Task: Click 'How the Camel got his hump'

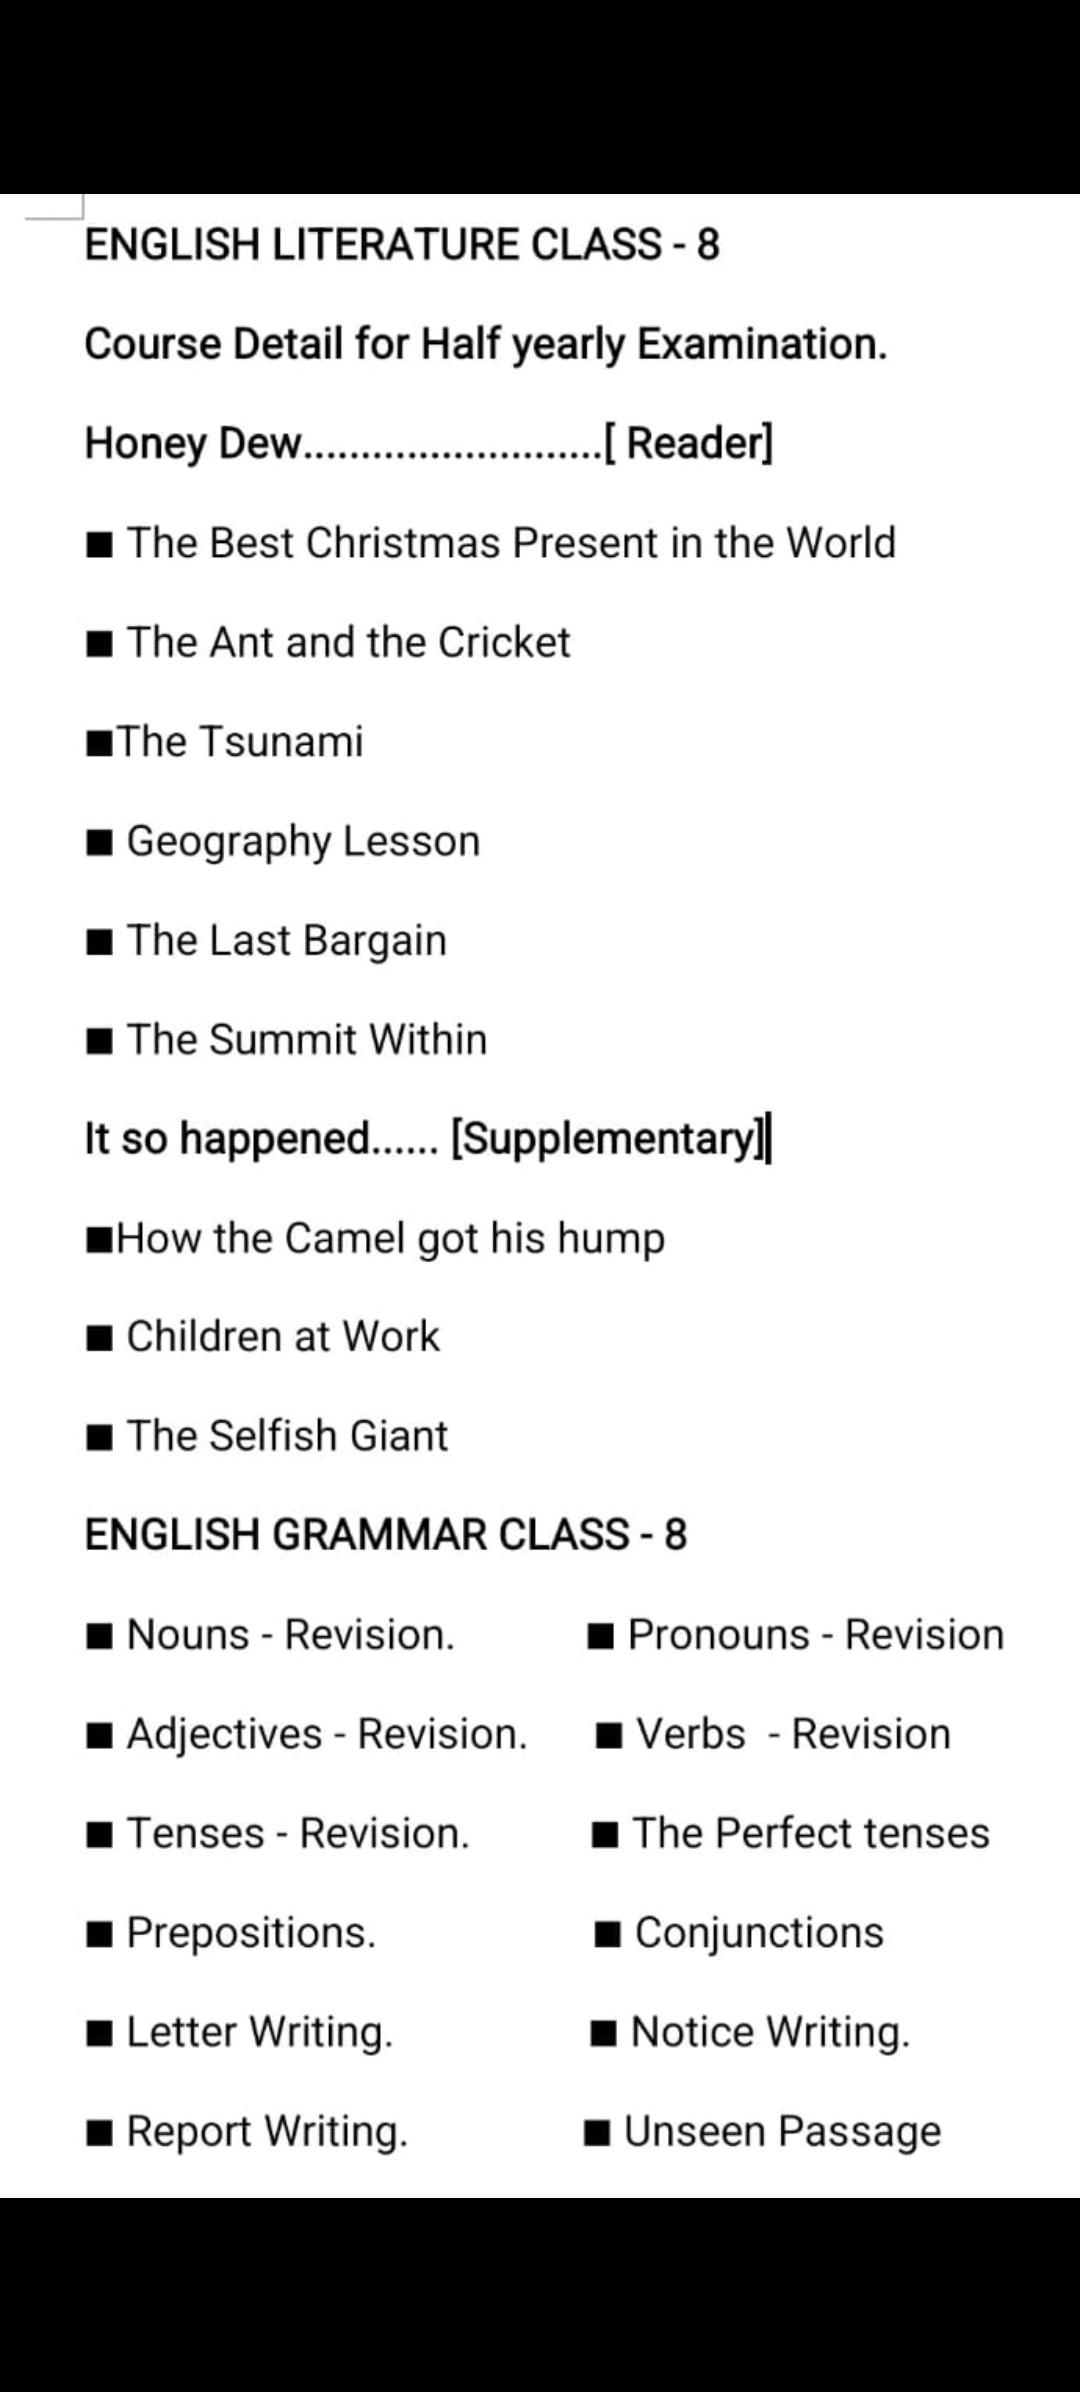Action: coord(390,1239)
